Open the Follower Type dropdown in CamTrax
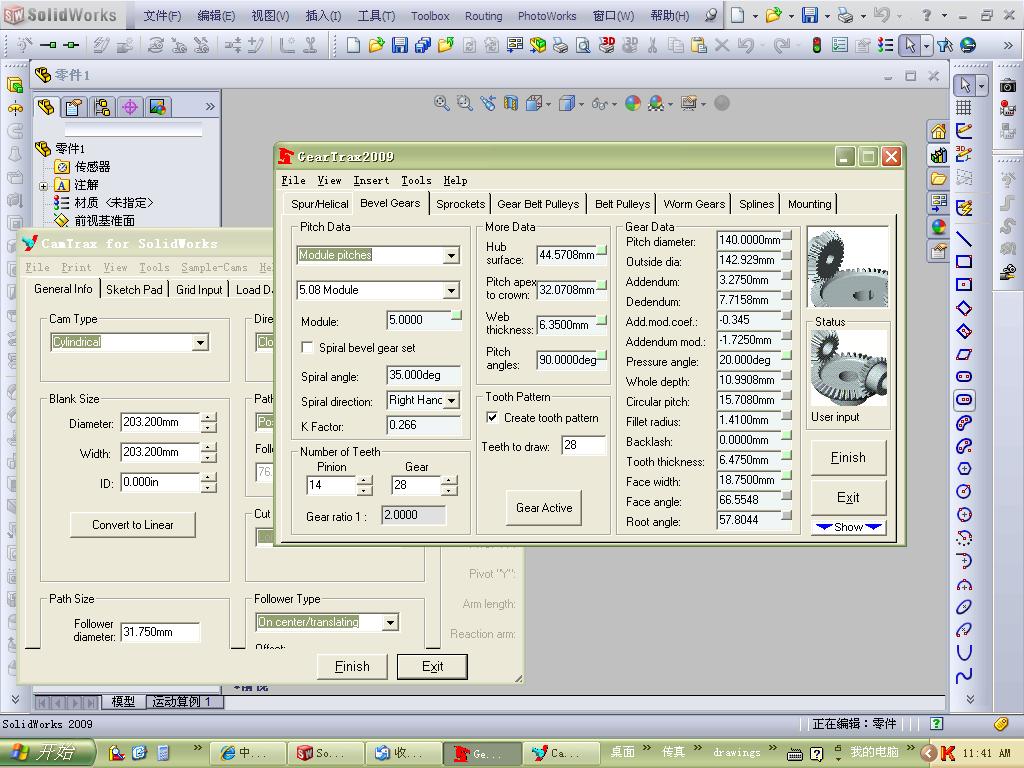 point(390,622)
